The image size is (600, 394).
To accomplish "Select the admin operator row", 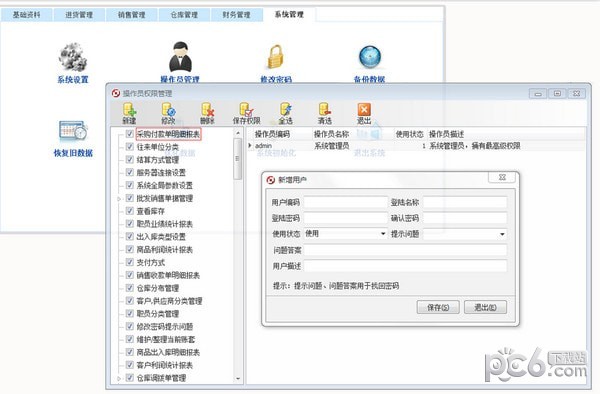I will 416,146.
